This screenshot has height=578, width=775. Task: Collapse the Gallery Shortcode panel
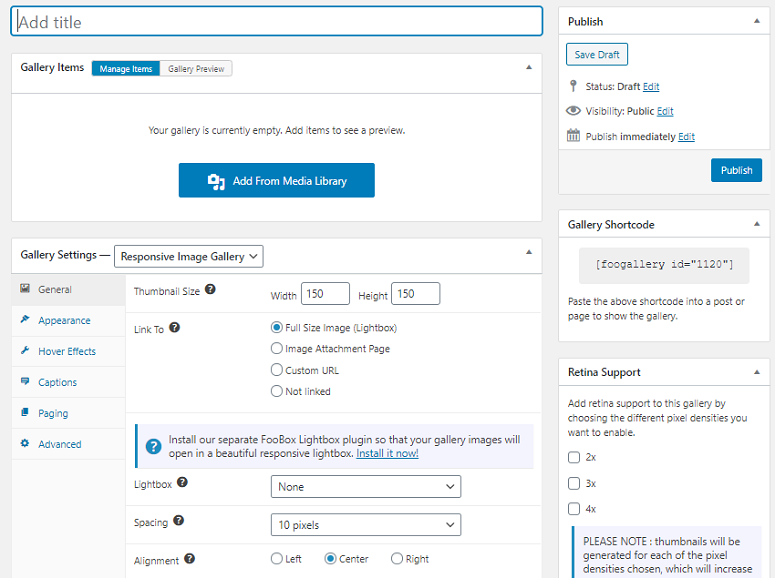755,225
